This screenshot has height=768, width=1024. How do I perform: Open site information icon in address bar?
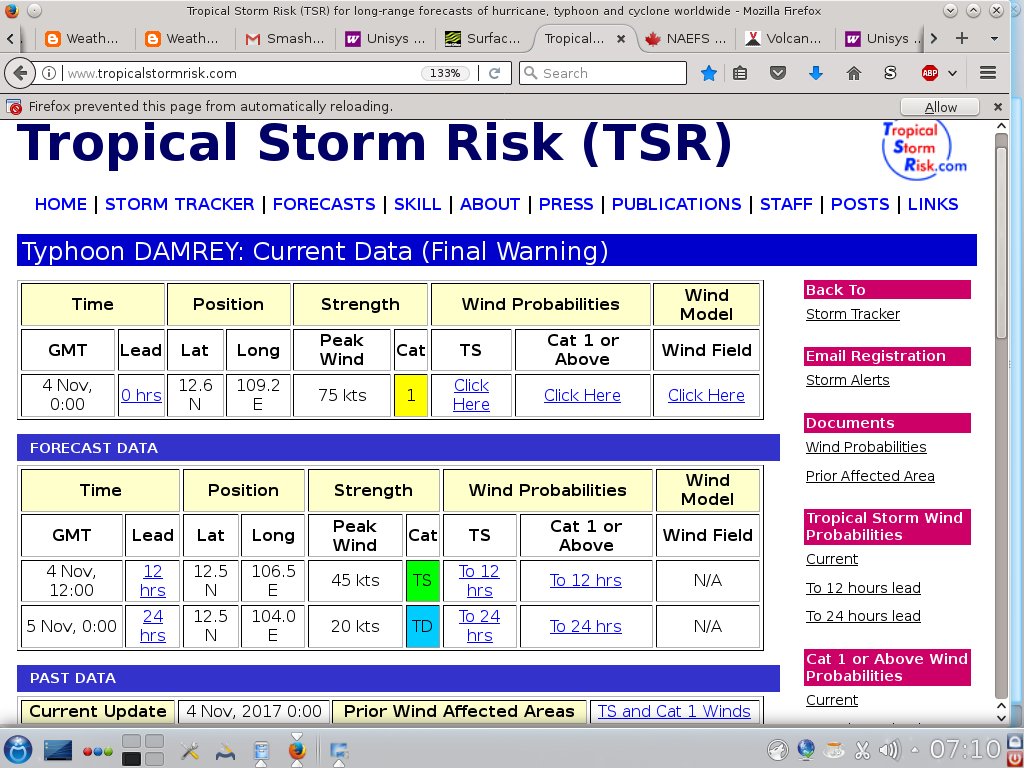49,73
